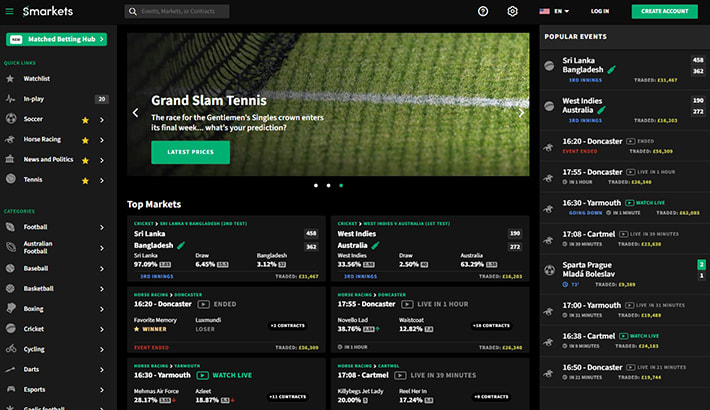Open the Matched Betting Hub button

[56, 39]
